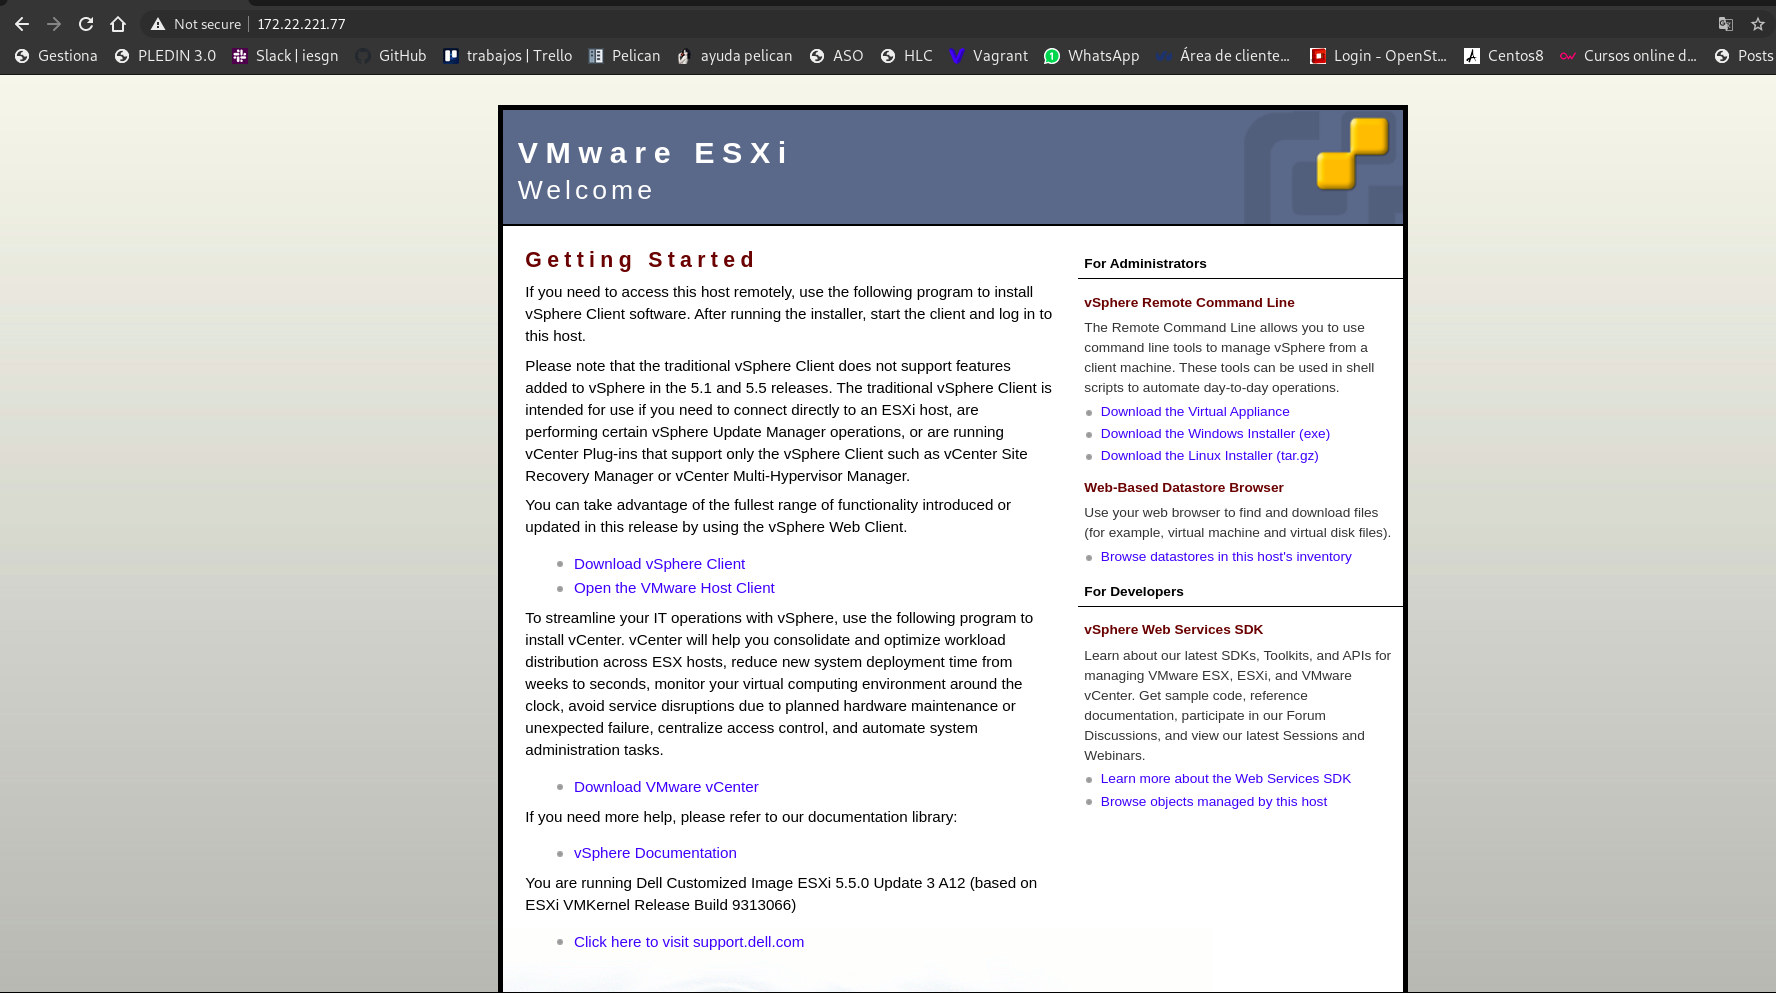Screen dimensions: 1776x993
Task: Open the WhatsApp bookmark icon
Action: (1051, 56)
